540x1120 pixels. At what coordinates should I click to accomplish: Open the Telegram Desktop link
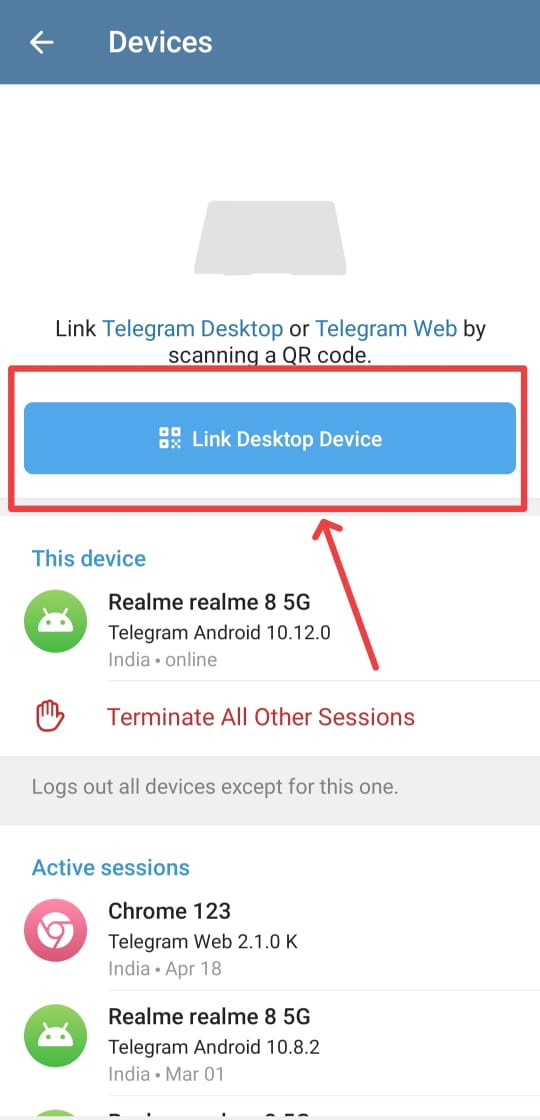point(193,329)
